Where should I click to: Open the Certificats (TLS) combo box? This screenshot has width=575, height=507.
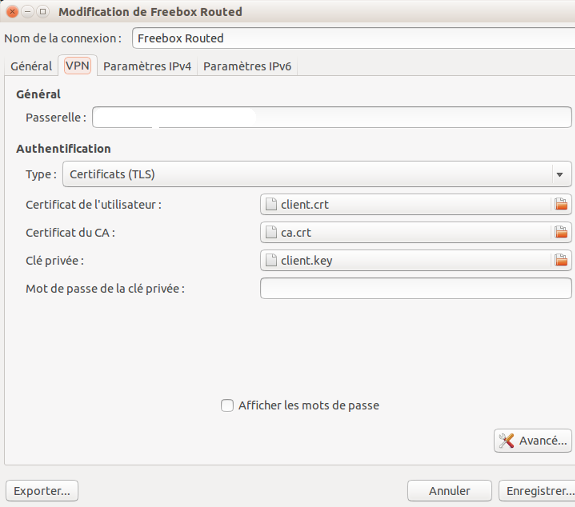(x=317, y=174)
